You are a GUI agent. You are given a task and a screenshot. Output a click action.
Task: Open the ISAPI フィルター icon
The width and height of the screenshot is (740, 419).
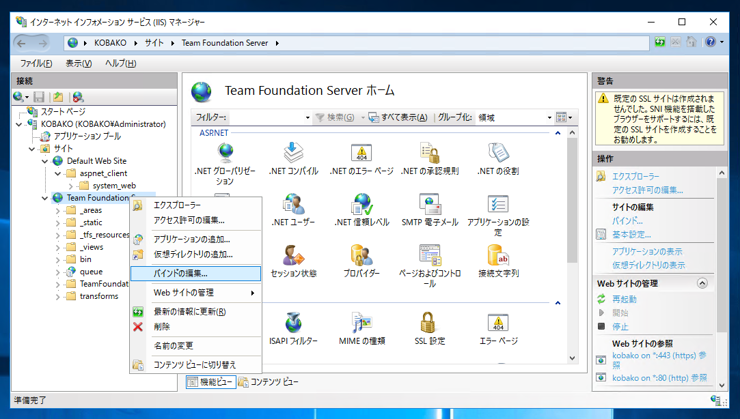coord(294,328)
